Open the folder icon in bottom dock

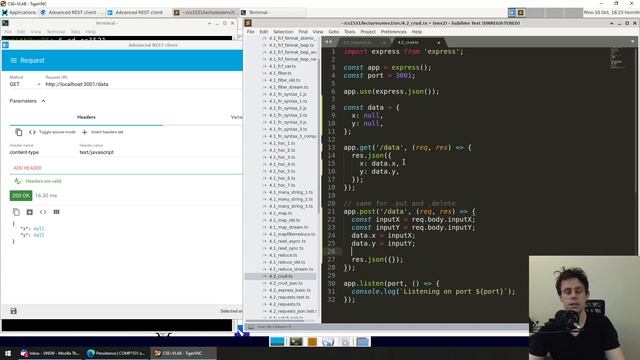click(x=362, y=342)
